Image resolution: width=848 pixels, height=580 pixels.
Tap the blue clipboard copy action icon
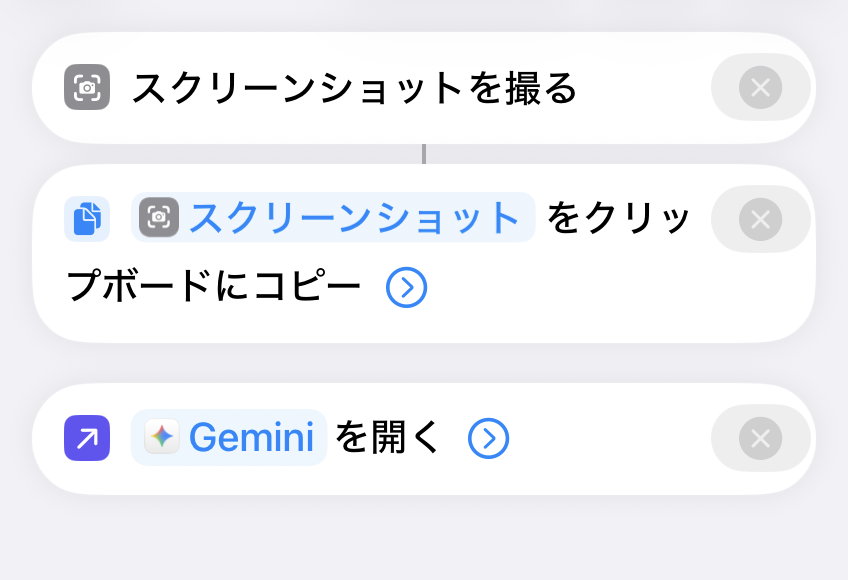[87, 219]
